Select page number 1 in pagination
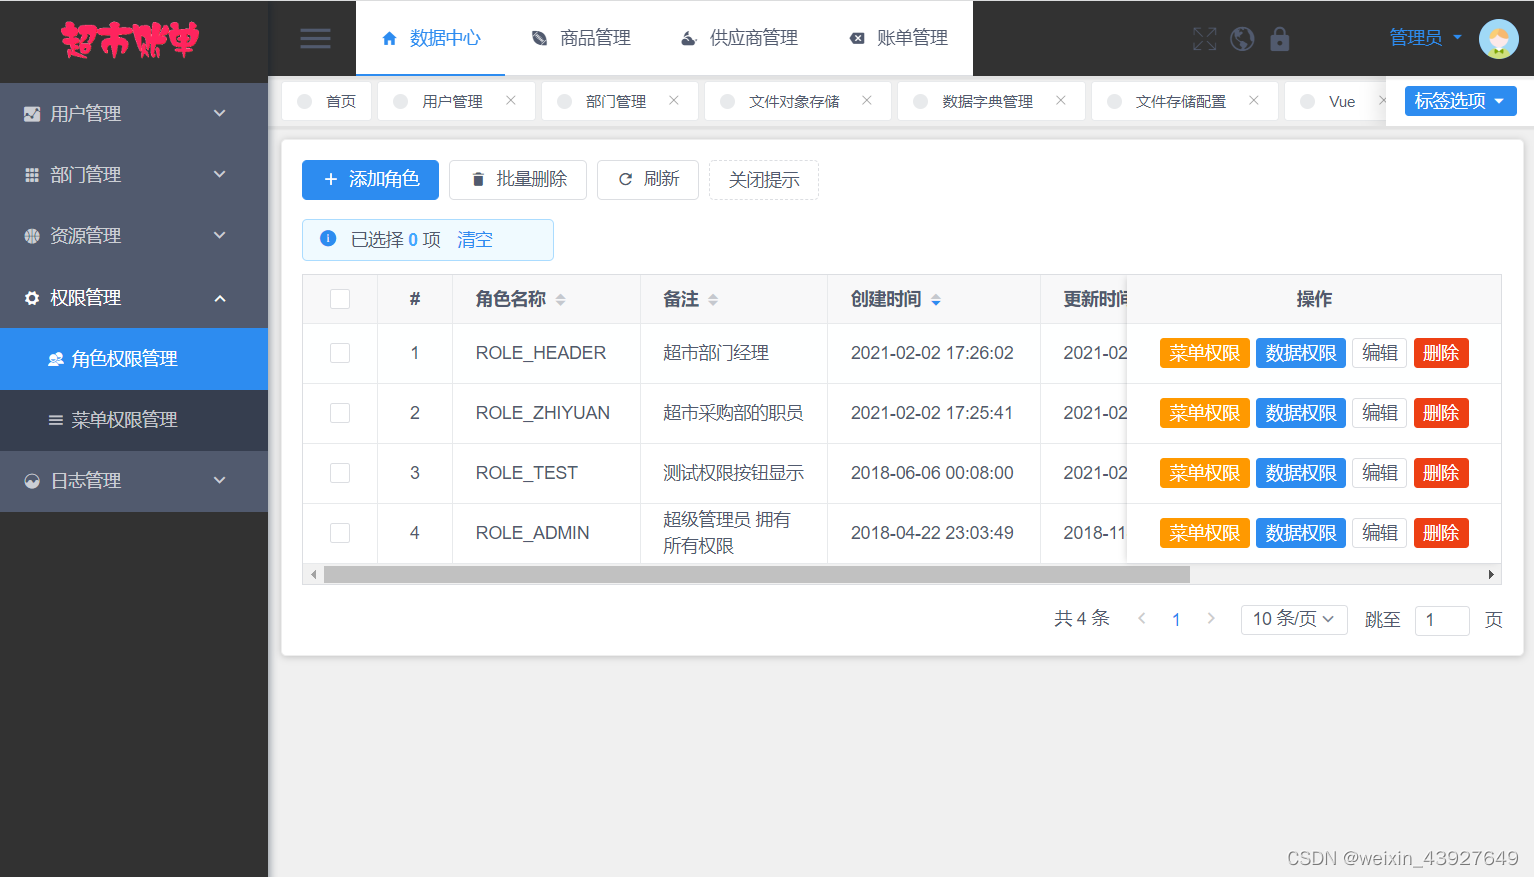1534x877 pixels. pos(1176,620)
